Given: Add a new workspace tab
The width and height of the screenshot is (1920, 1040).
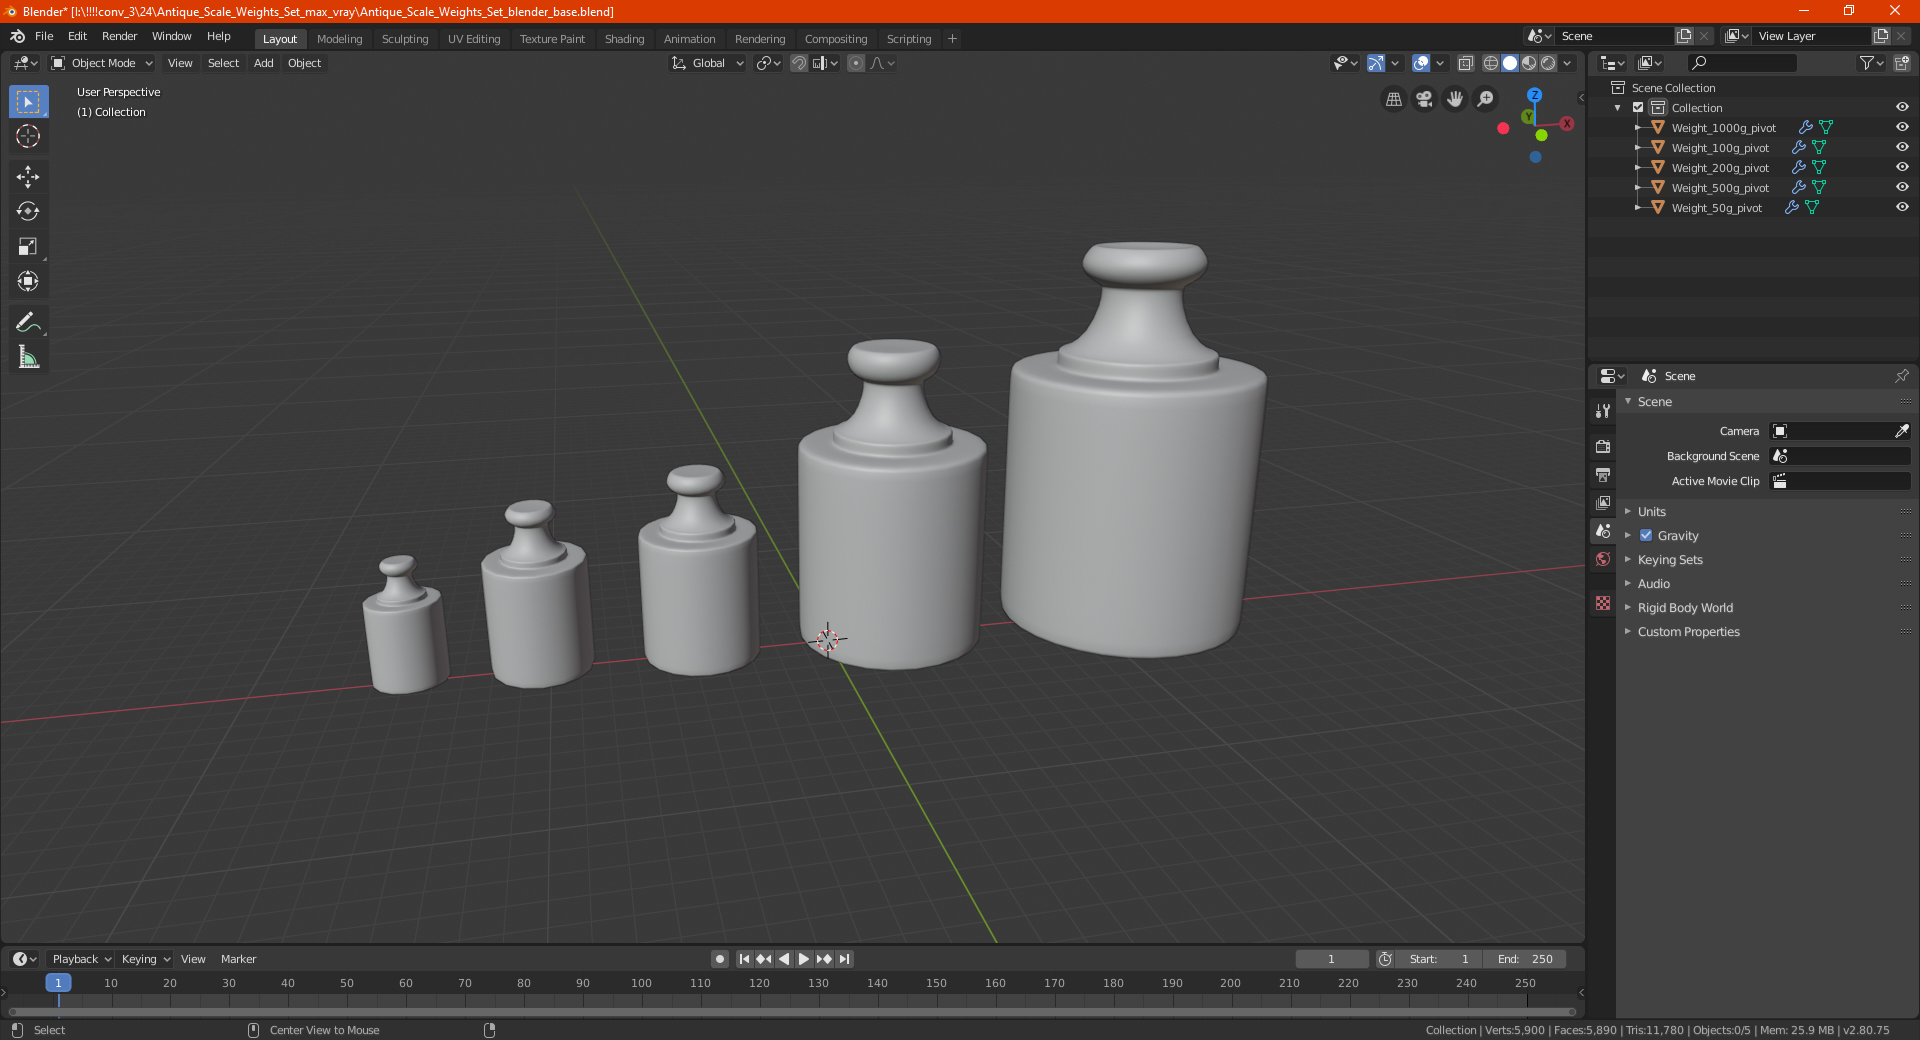Looking at the screenshot, I should (x=952, y=39).
